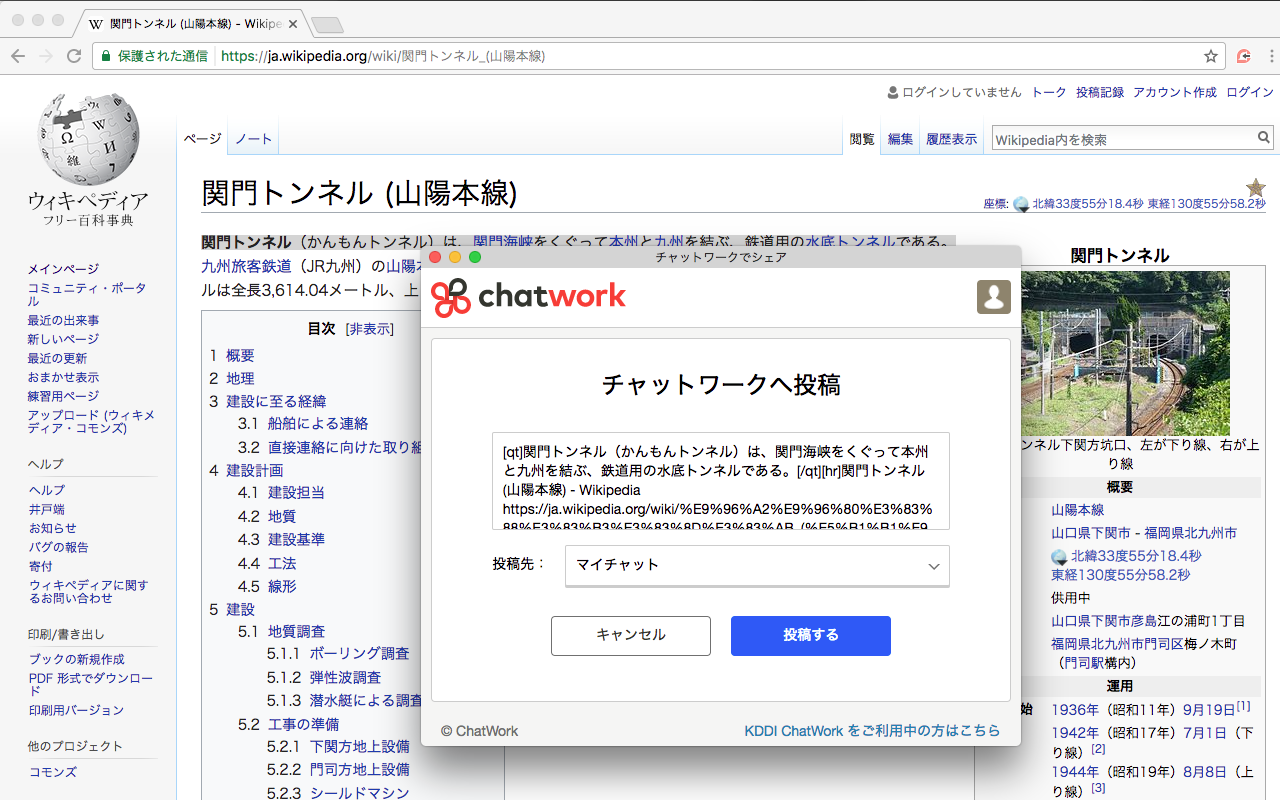Open KDDI ChatWork users link

pos(872,731)
